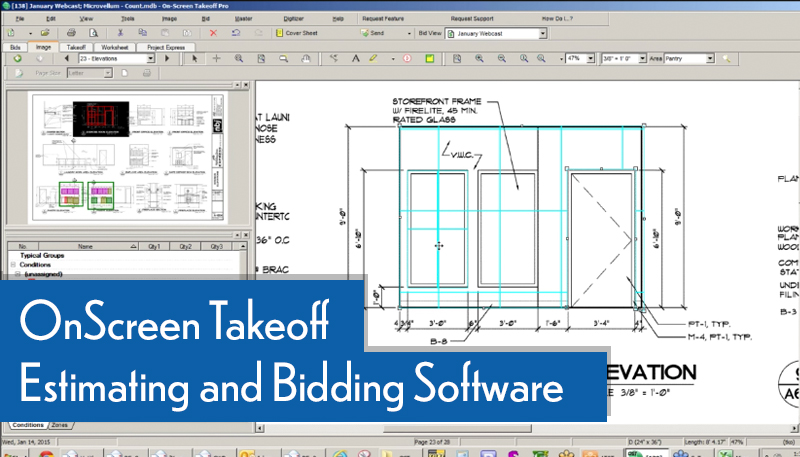The image size is (800, 457).
Task: Click the zoom in magnifier icon
Action: coord(479,59)
